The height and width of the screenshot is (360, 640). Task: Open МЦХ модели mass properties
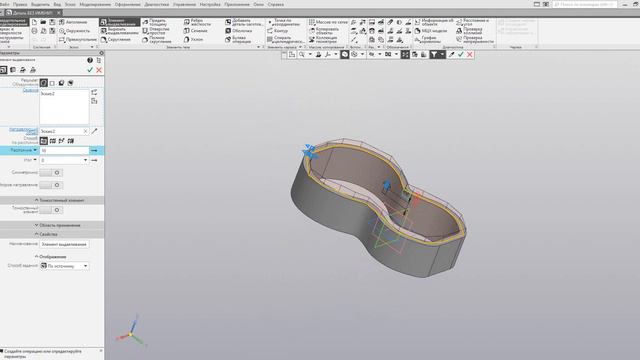[x=431, y=31]
